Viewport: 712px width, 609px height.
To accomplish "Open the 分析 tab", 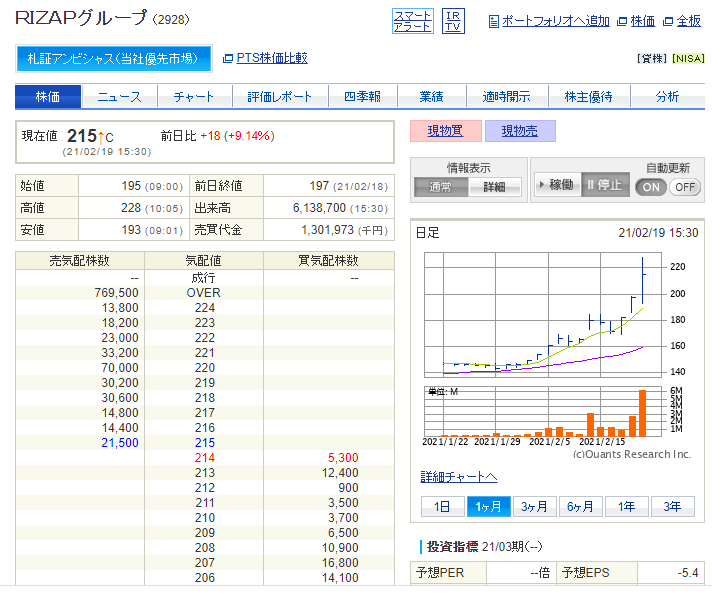I will pyautogui.click(x=668, y=97).
